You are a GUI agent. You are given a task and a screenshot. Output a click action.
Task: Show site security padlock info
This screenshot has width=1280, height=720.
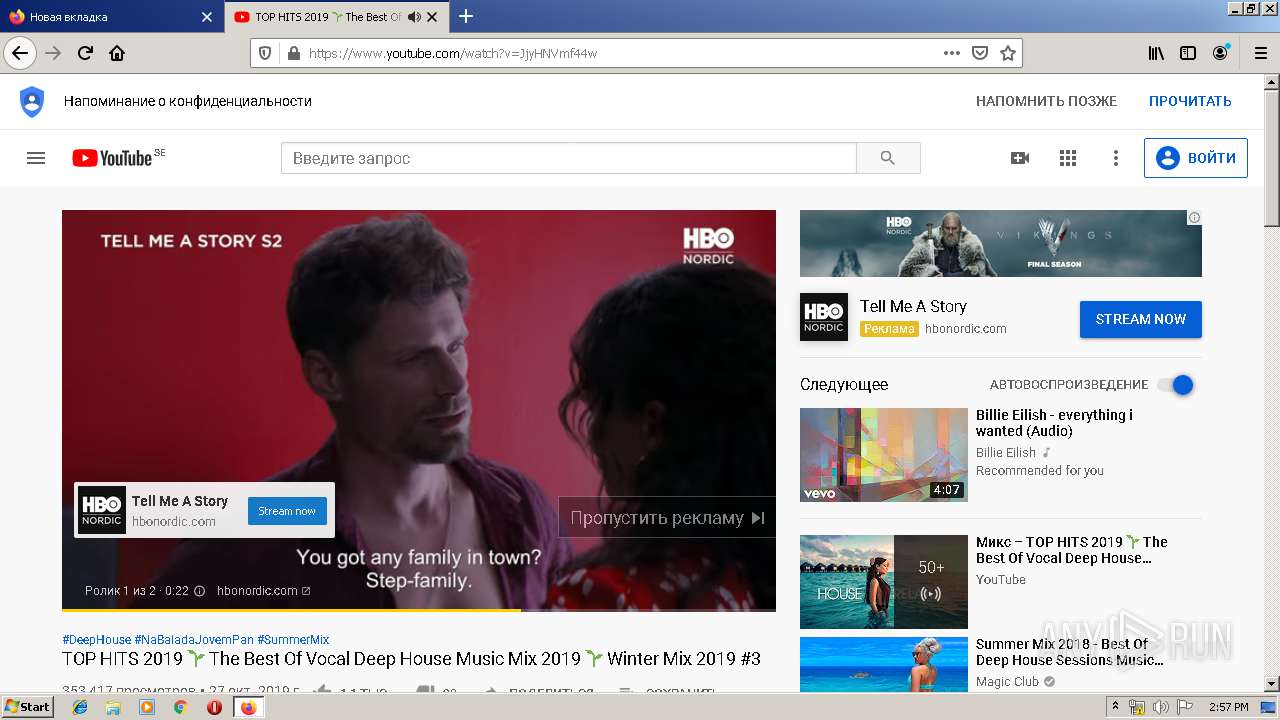[x=293, y=53]
